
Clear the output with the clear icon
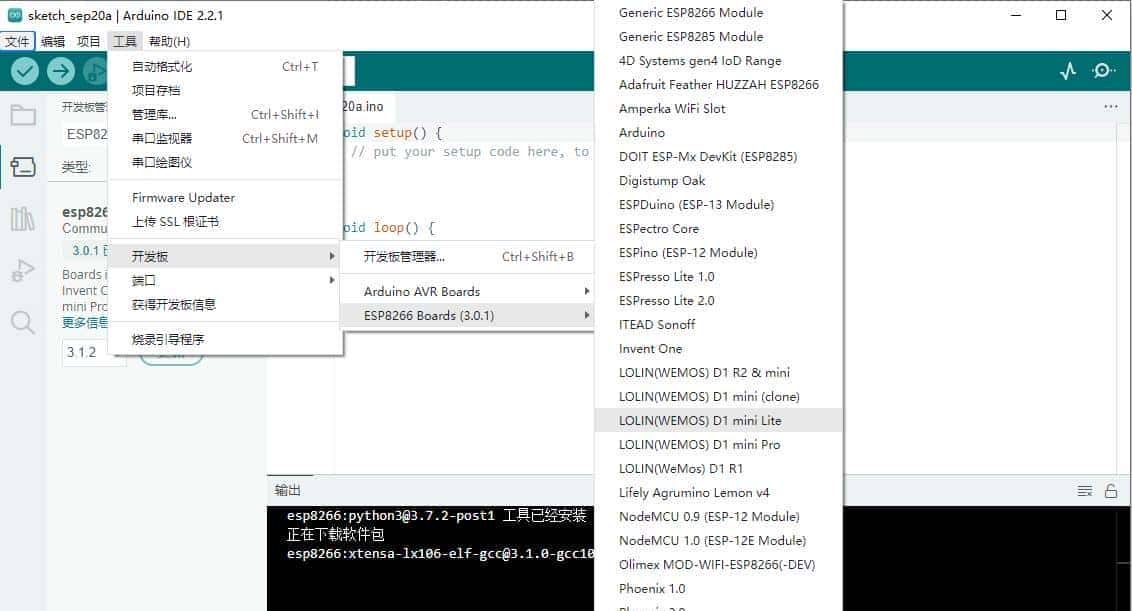(1085, 490)
